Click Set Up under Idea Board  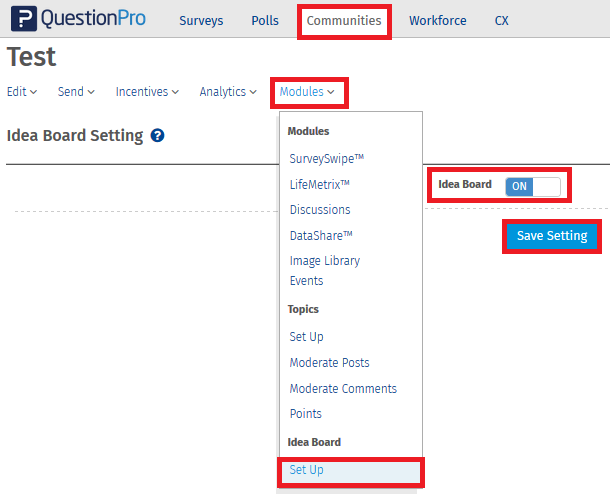tap(307, 470)
